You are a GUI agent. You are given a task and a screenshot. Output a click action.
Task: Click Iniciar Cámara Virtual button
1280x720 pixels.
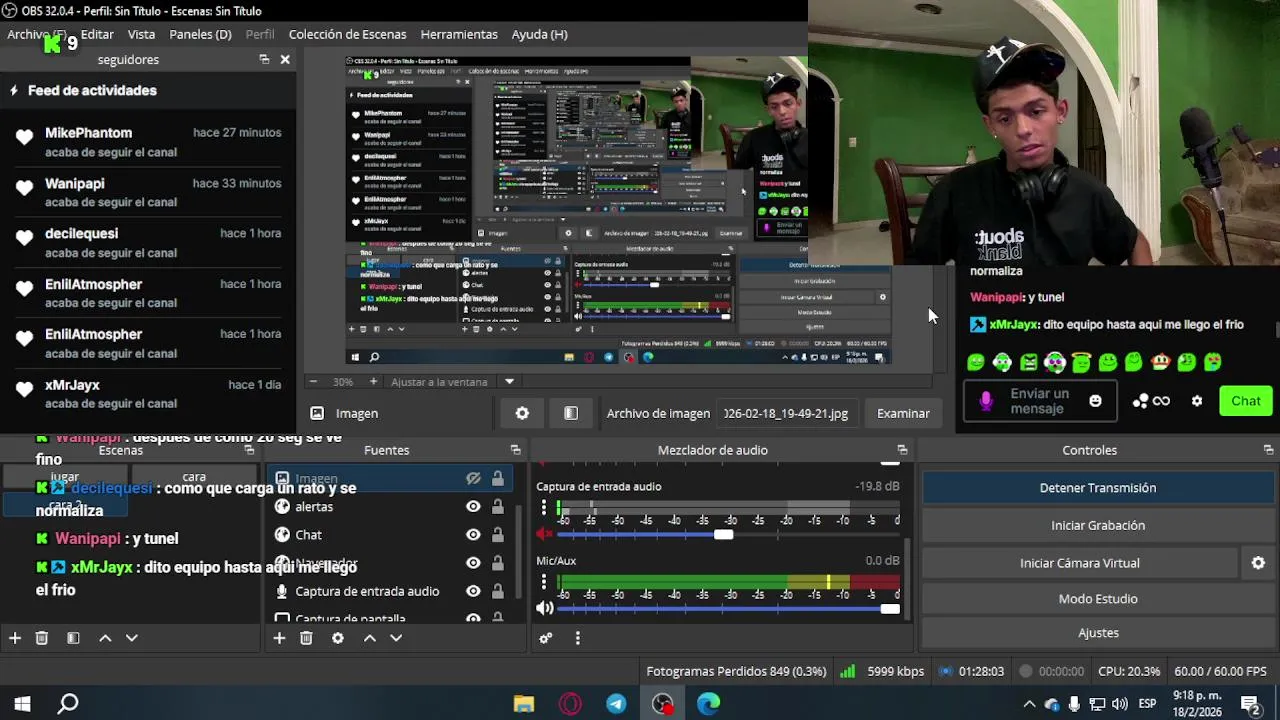tap(1079, 563)
